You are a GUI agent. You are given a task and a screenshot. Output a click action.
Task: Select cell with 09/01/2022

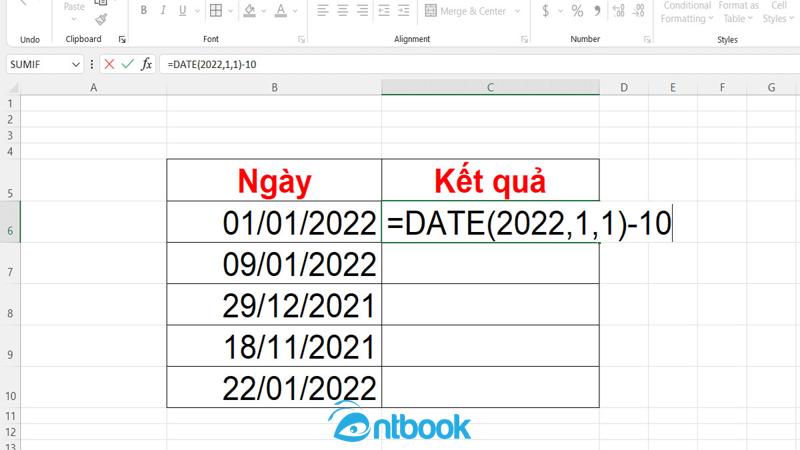tap(274, 263)
